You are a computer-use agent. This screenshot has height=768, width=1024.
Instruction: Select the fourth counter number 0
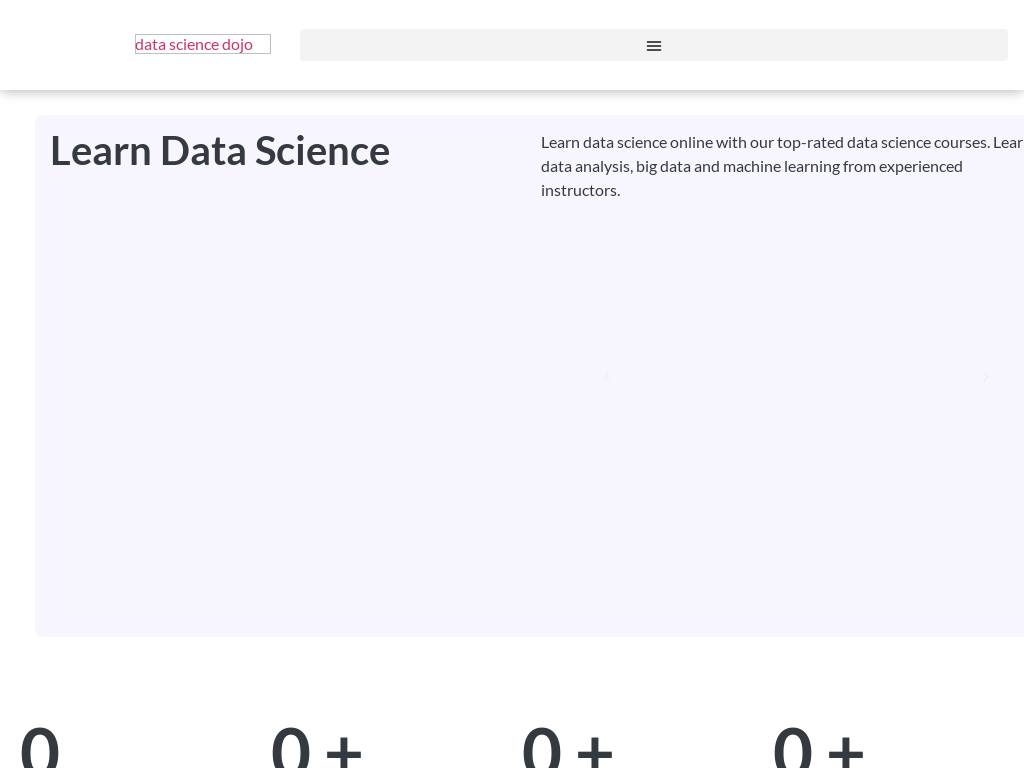[793, 746]
